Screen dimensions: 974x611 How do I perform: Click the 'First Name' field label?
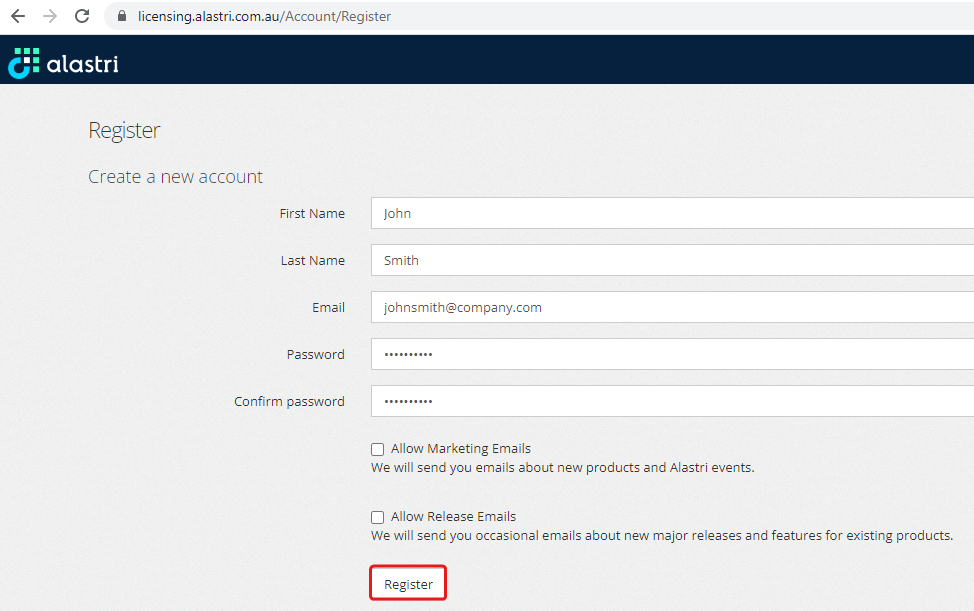(x=312, y=214)
